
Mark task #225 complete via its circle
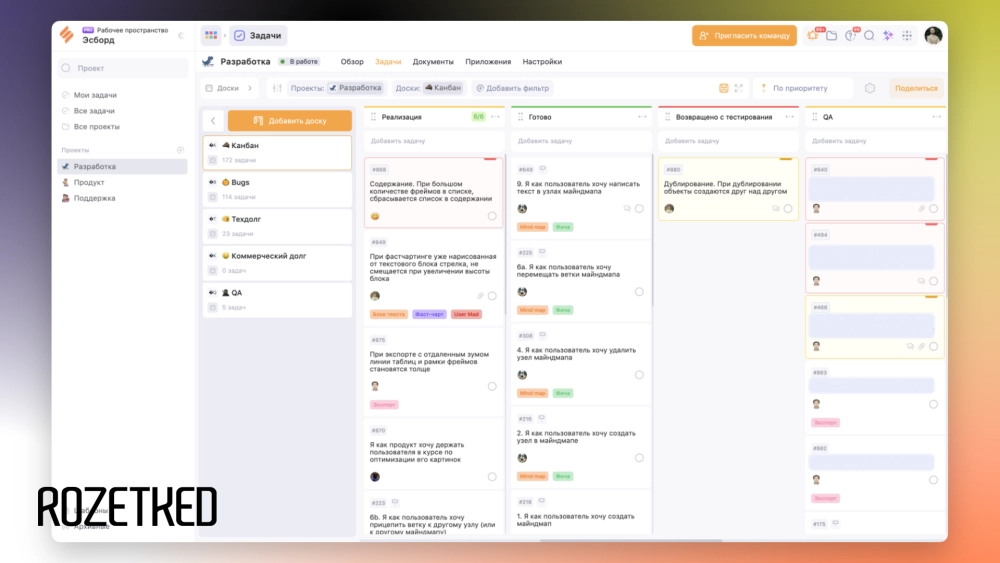tap(639, 292)
